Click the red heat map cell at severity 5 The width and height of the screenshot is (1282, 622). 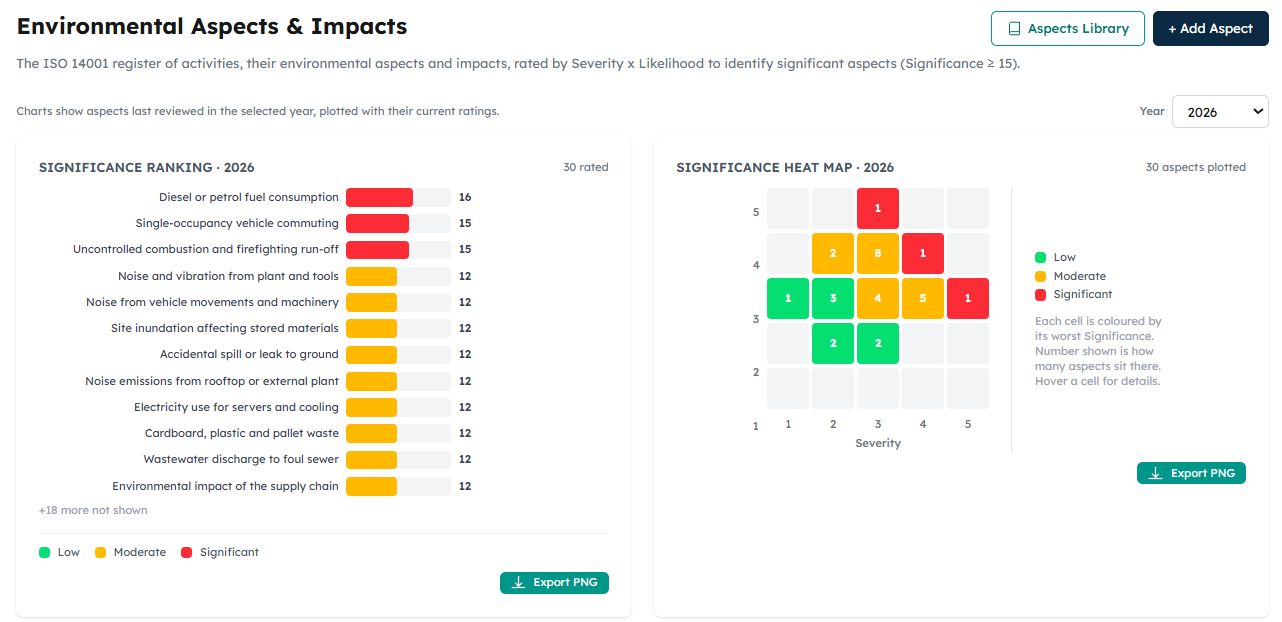point(968,298)
